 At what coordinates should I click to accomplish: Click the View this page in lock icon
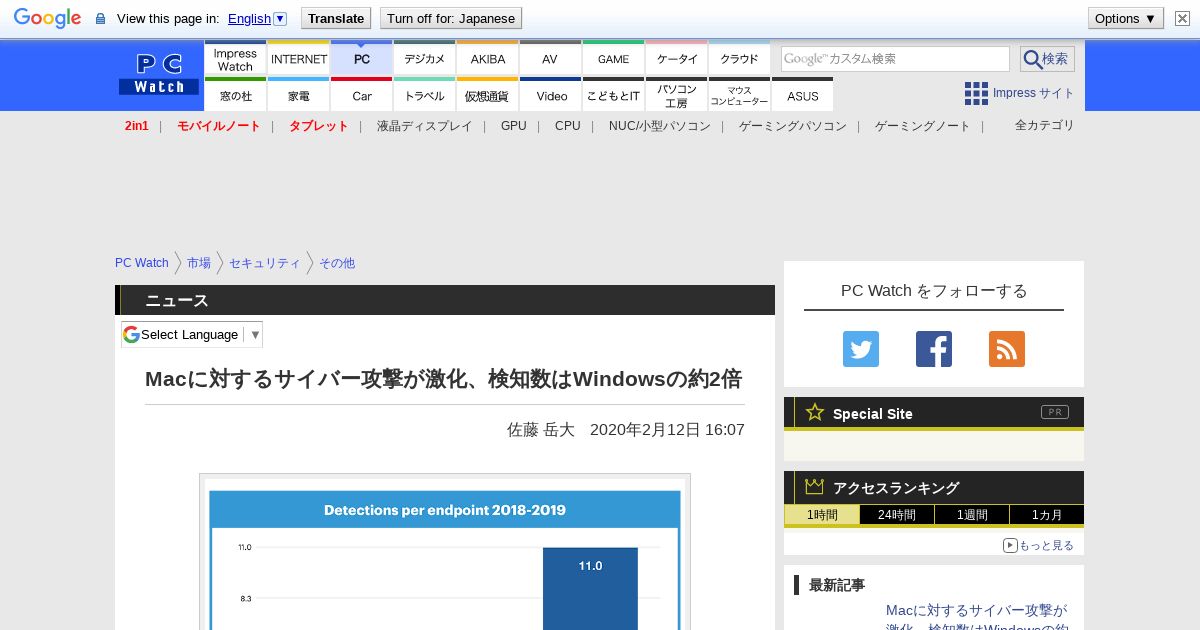(100, 18)
